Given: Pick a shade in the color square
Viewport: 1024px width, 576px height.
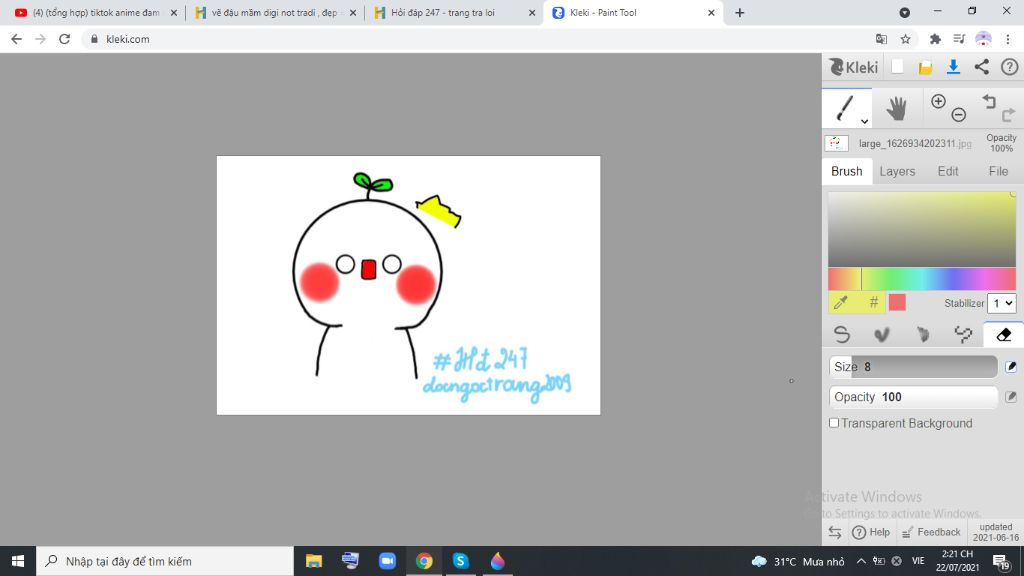Looking at the screenshot, I should [x=921, y=229].
